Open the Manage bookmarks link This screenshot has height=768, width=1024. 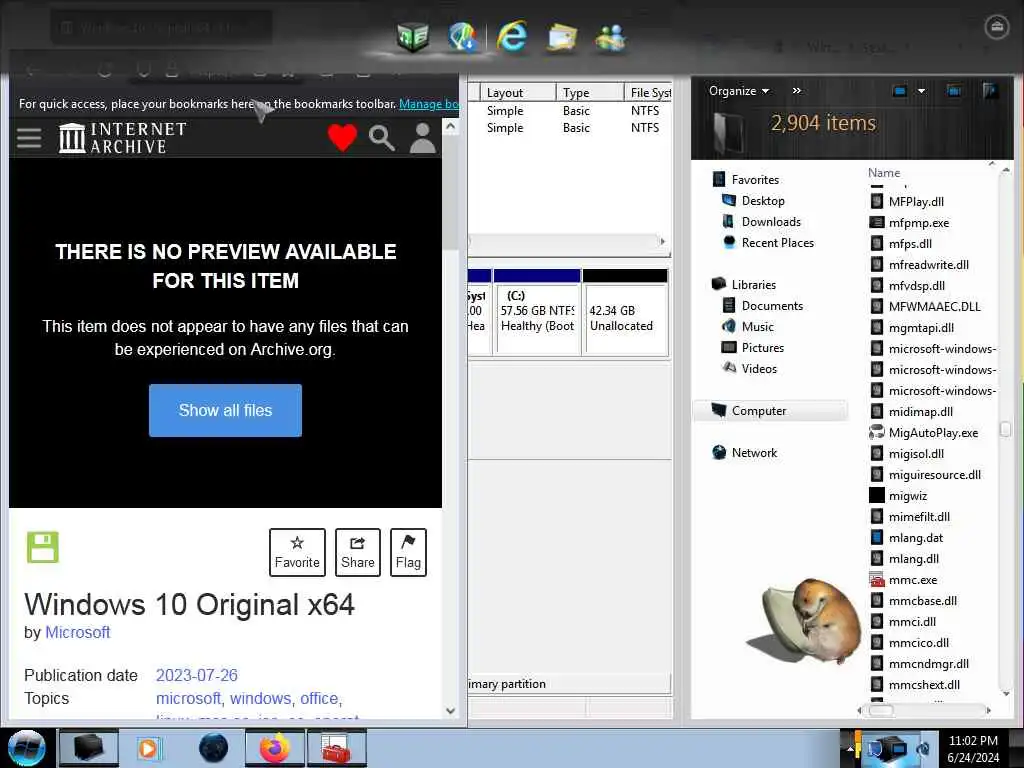[x=428, y=104]
